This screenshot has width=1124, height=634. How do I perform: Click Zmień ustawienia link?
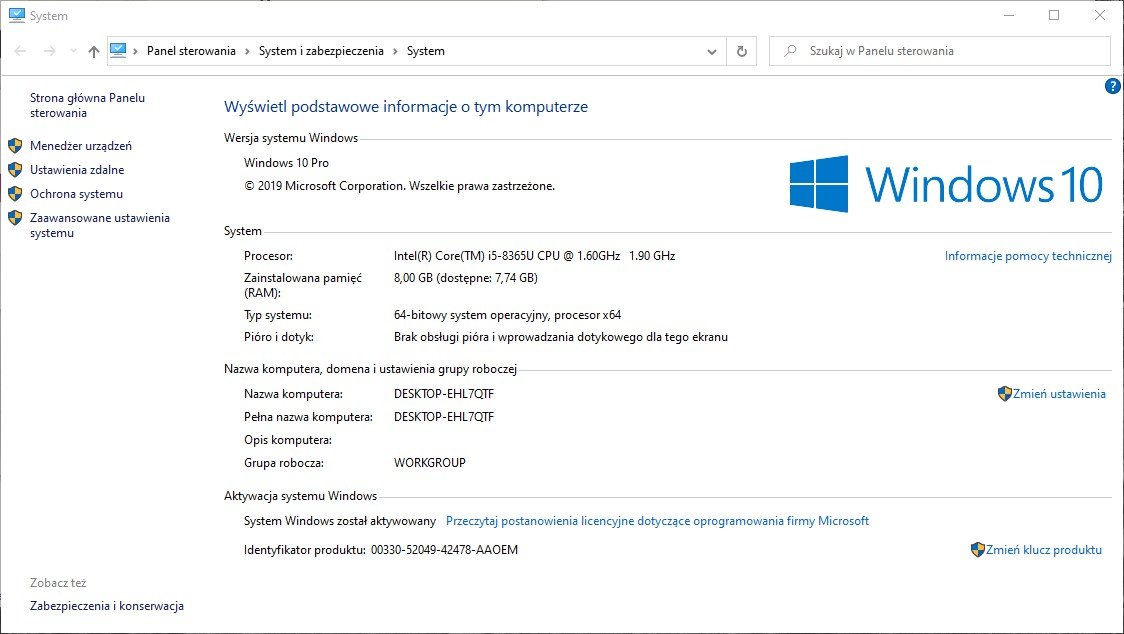point(1059,394)
